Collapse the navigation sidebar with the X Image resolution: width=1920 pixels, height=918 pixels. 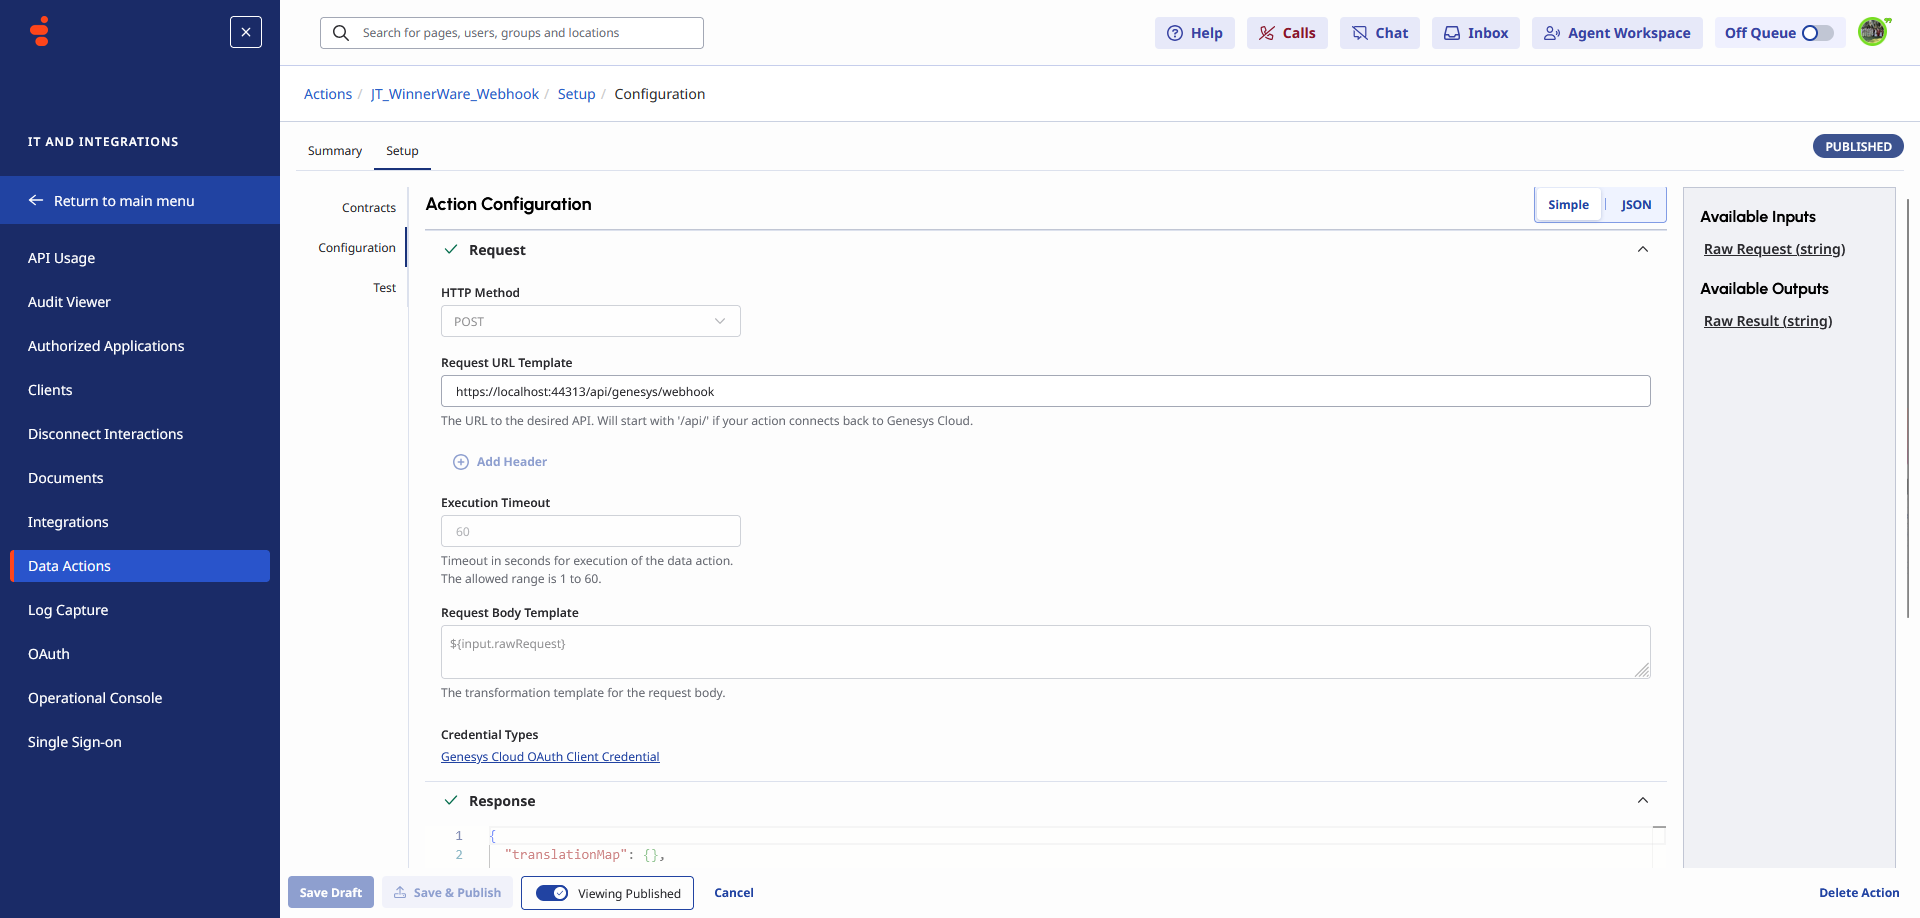[245, 32]
